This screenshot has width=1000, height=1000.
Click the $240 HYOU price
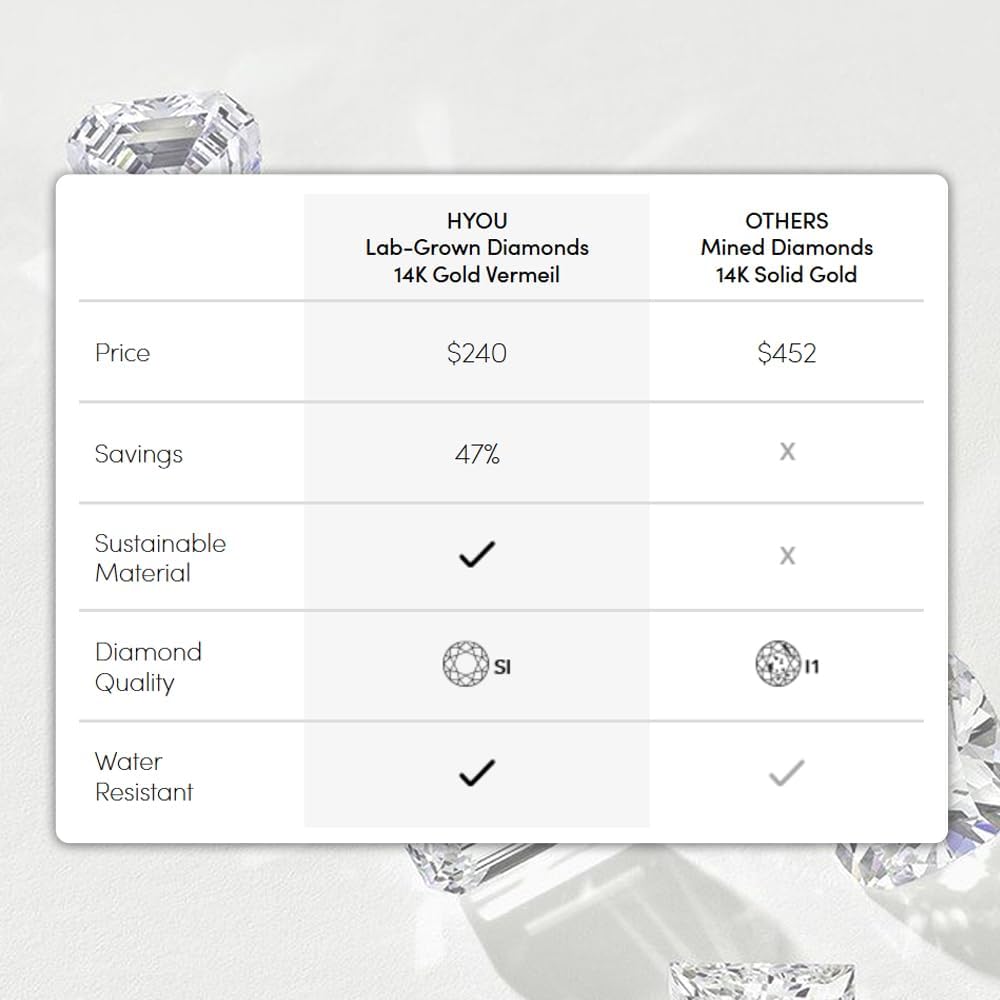click(477, 353)
